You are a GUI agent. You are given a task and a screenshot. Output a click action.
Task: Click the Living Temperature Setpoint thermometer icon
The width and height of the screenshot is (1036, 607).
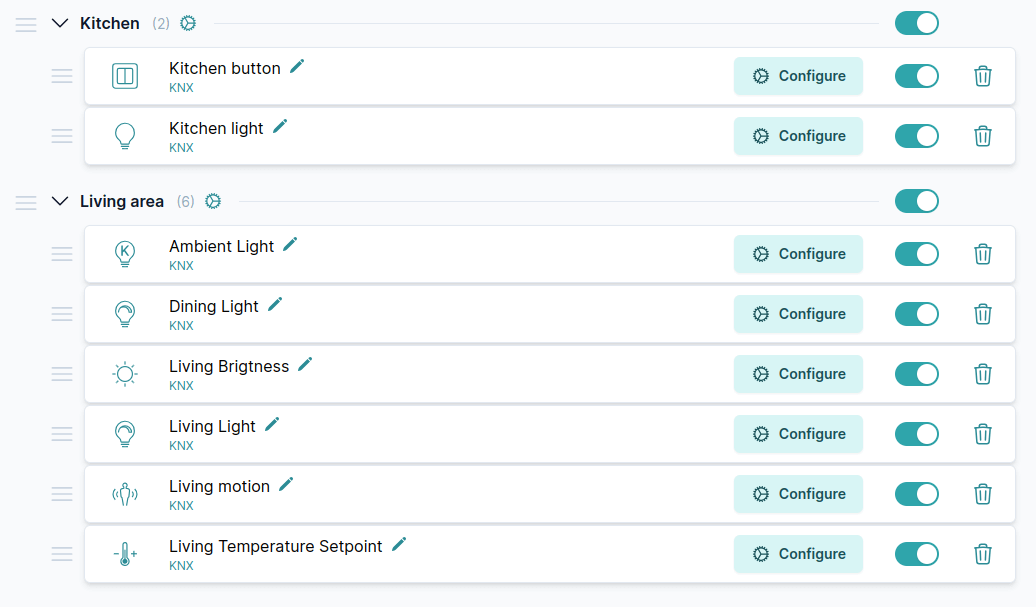(x=125, y=554)
